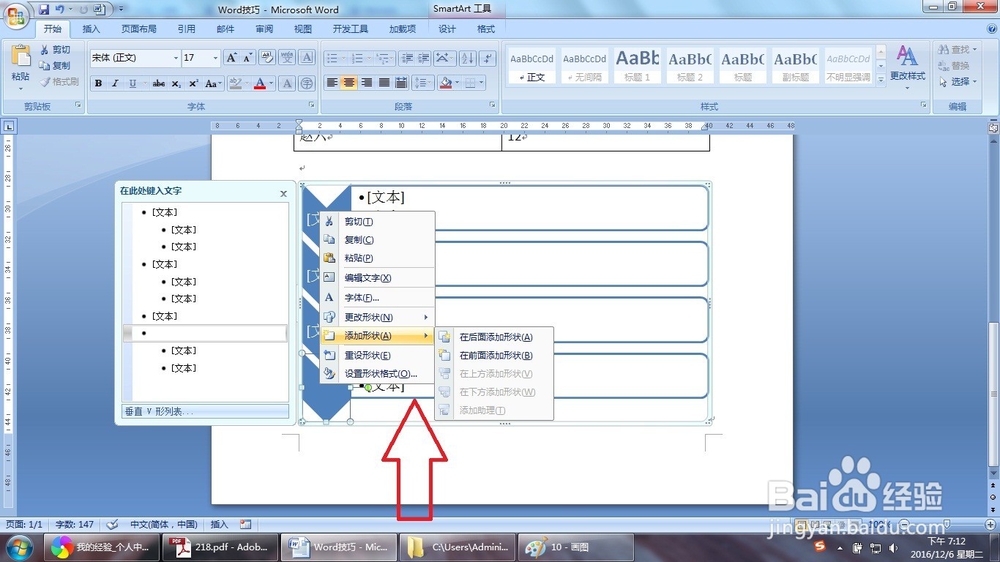
Task: Click the Word Help question mark icon
Action: (x=992, y=29)
